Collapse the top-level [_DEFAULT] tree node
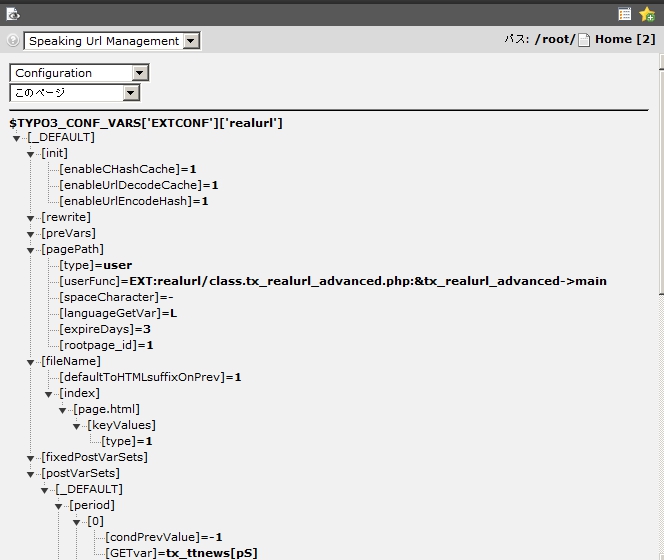The image size is (664, 560). click(17, 139)
